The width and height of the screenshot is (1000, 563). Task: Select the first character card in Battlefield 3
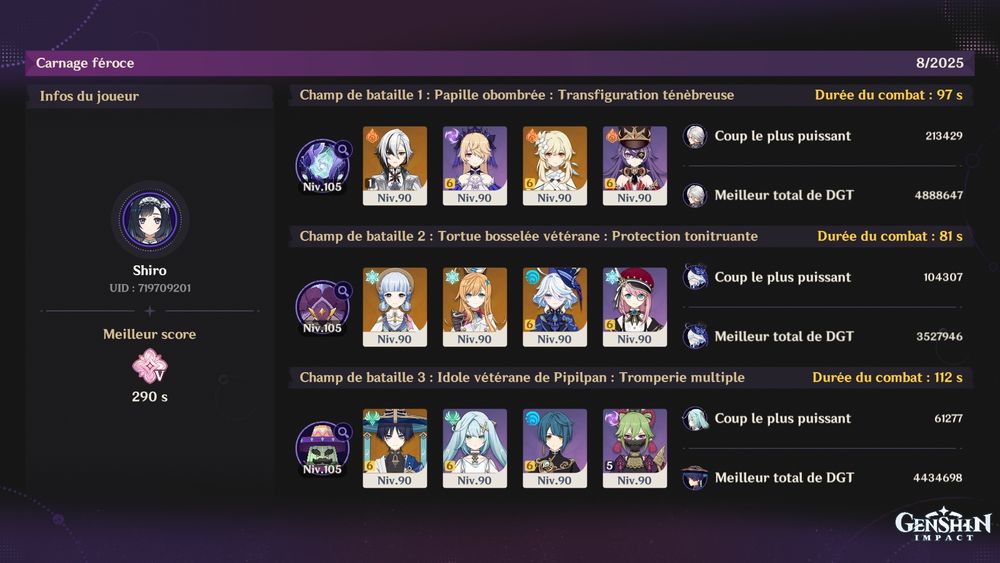[x=395, y=448]
